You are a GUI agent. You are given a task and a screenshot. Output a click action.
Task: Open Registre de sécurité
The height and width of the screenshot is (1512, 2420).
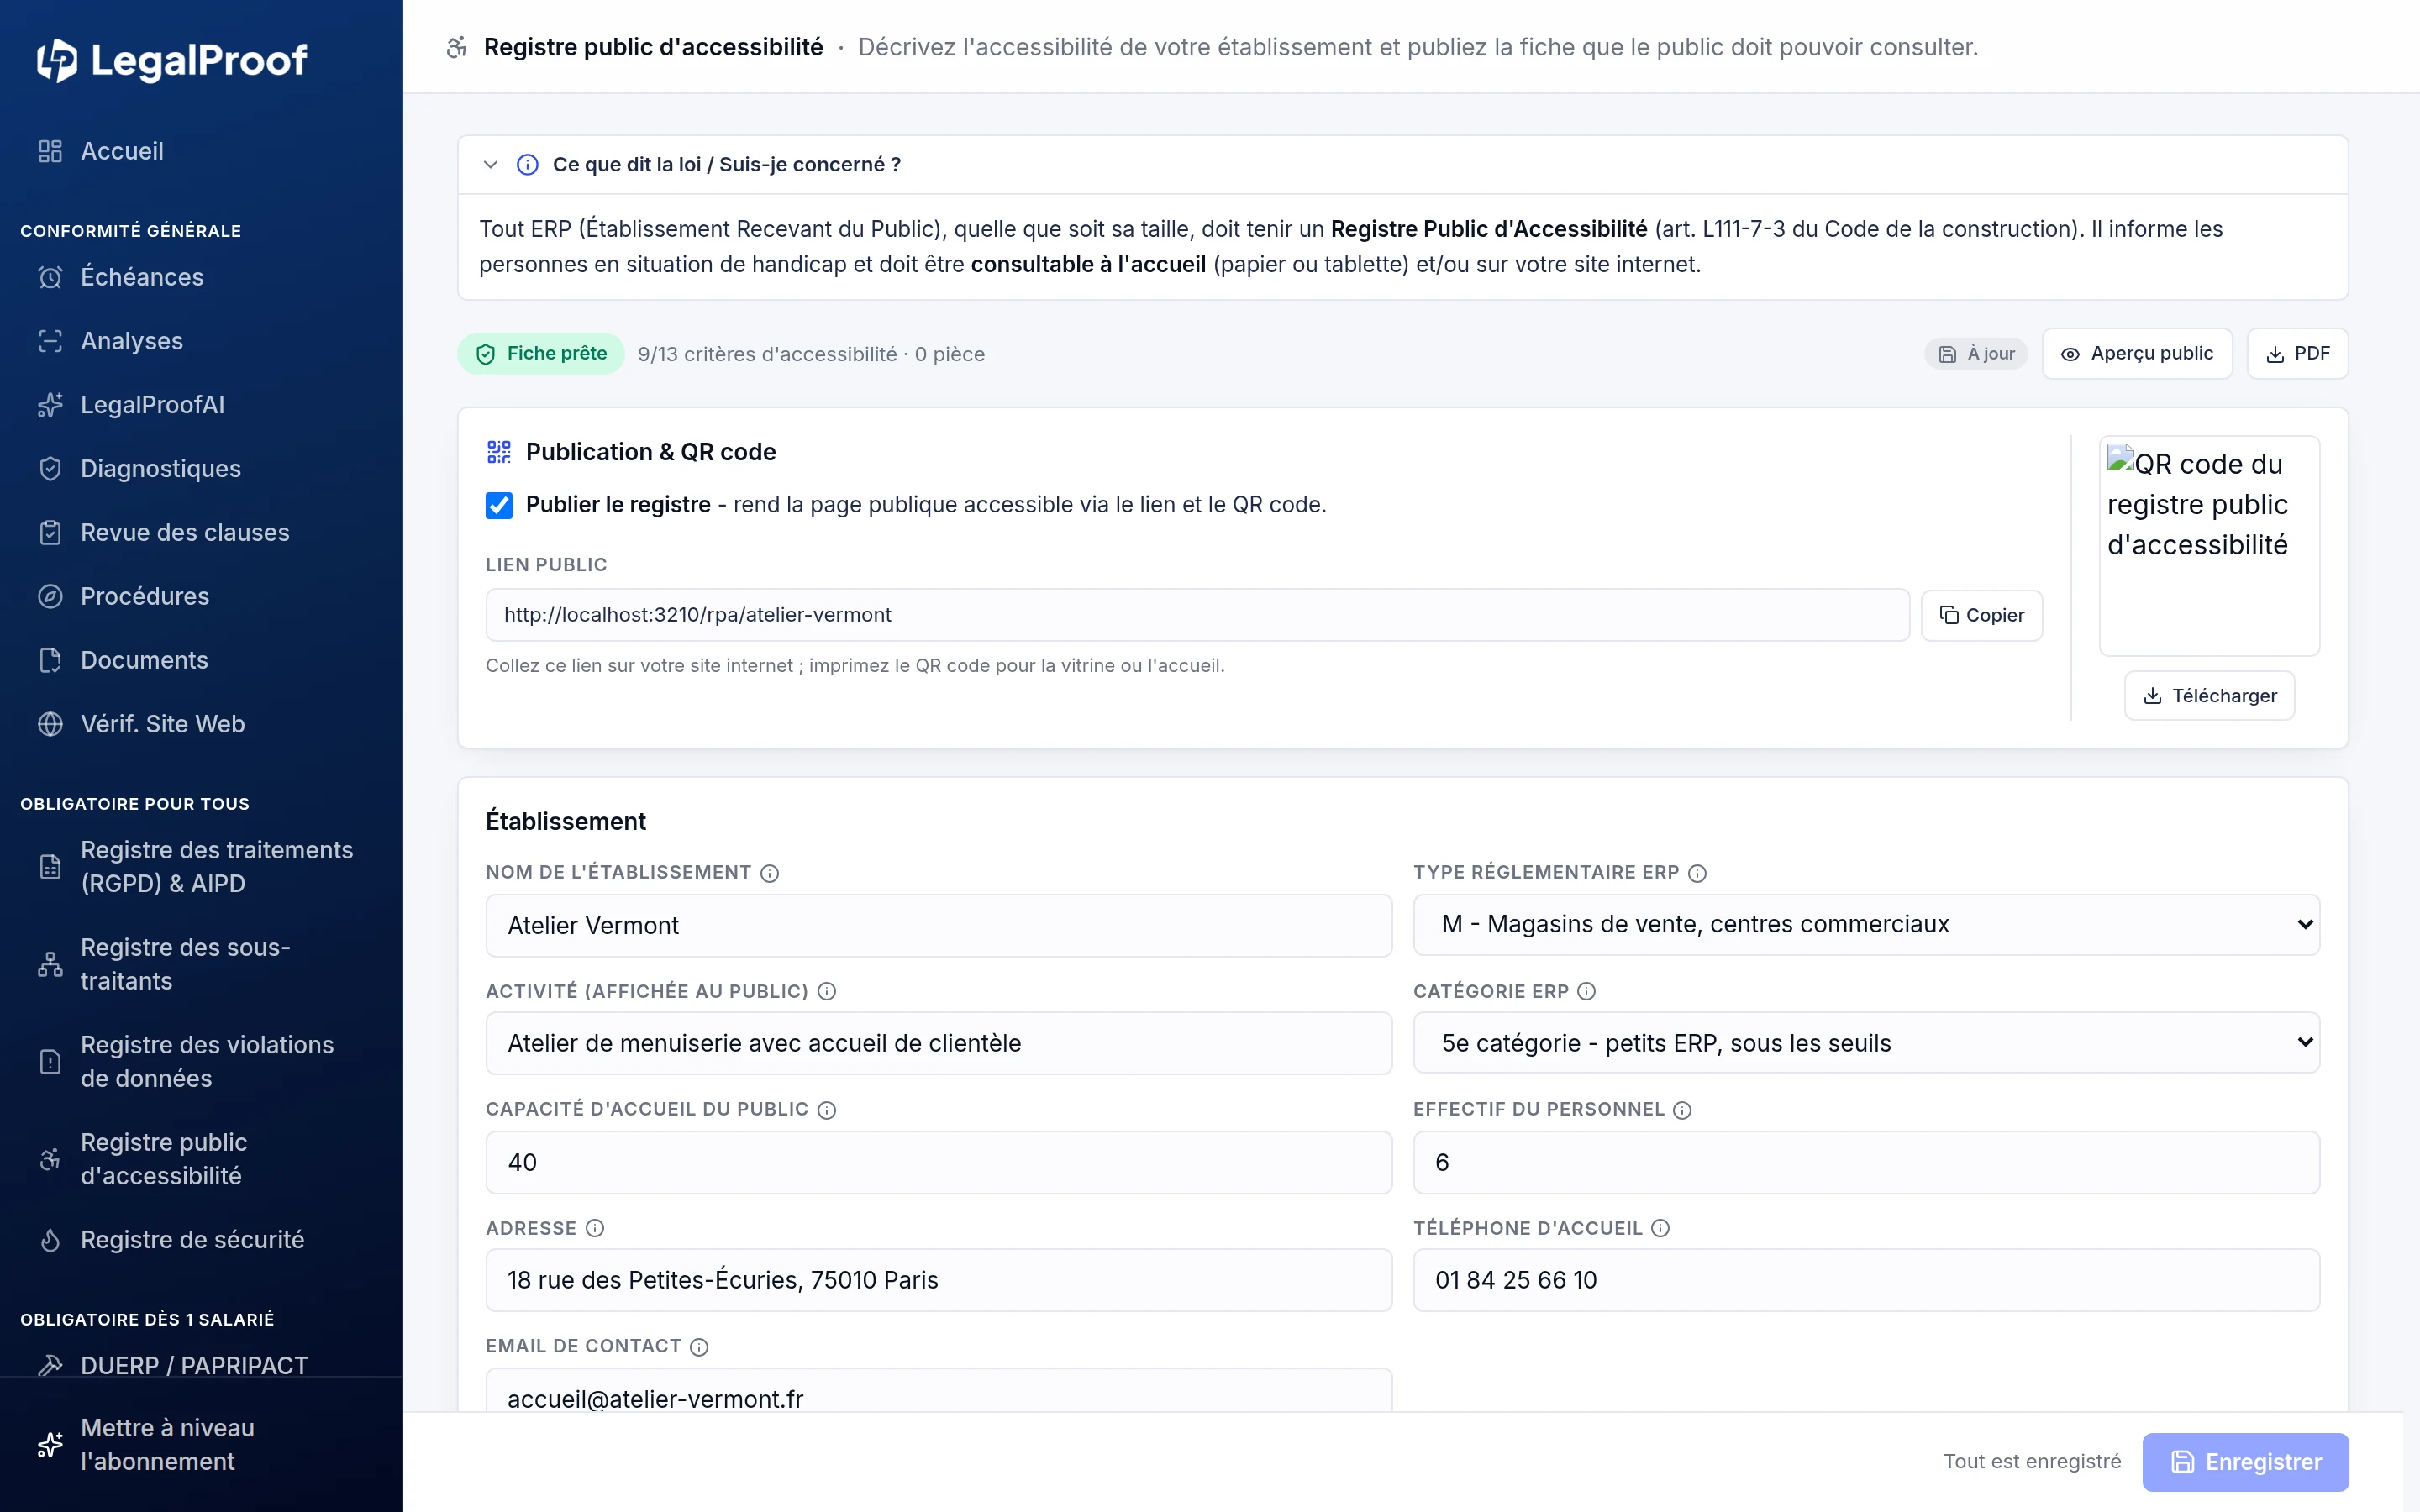(x=201, y=1240)
